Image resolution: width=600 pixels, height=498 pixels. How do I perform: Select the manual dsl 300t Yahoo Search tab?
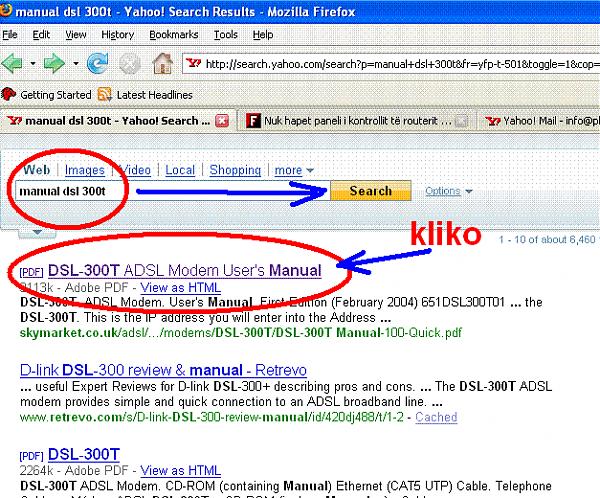click(116, 121)
